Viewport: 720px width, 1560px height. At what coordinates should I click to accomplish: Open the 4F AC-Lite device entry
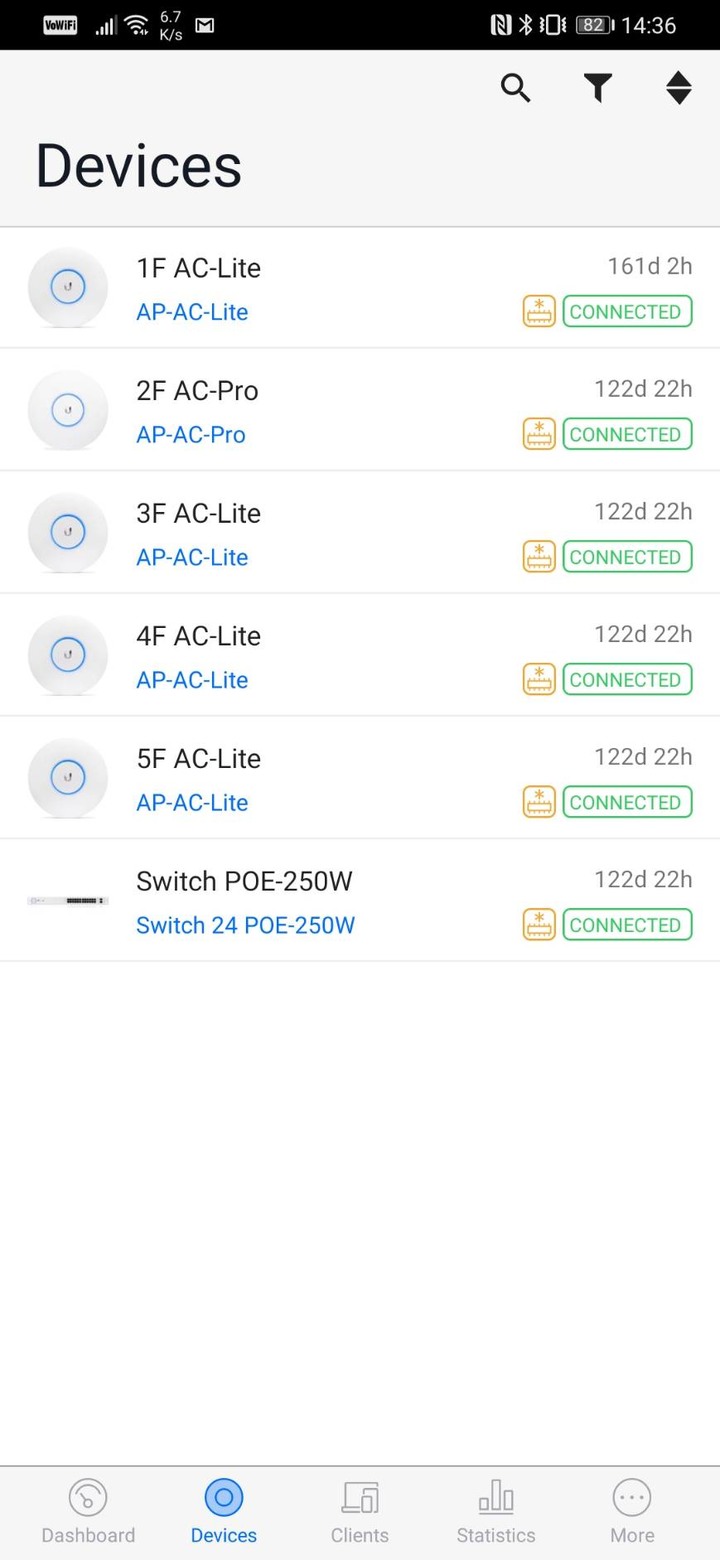pyautogui.click(x=360, y=655)
